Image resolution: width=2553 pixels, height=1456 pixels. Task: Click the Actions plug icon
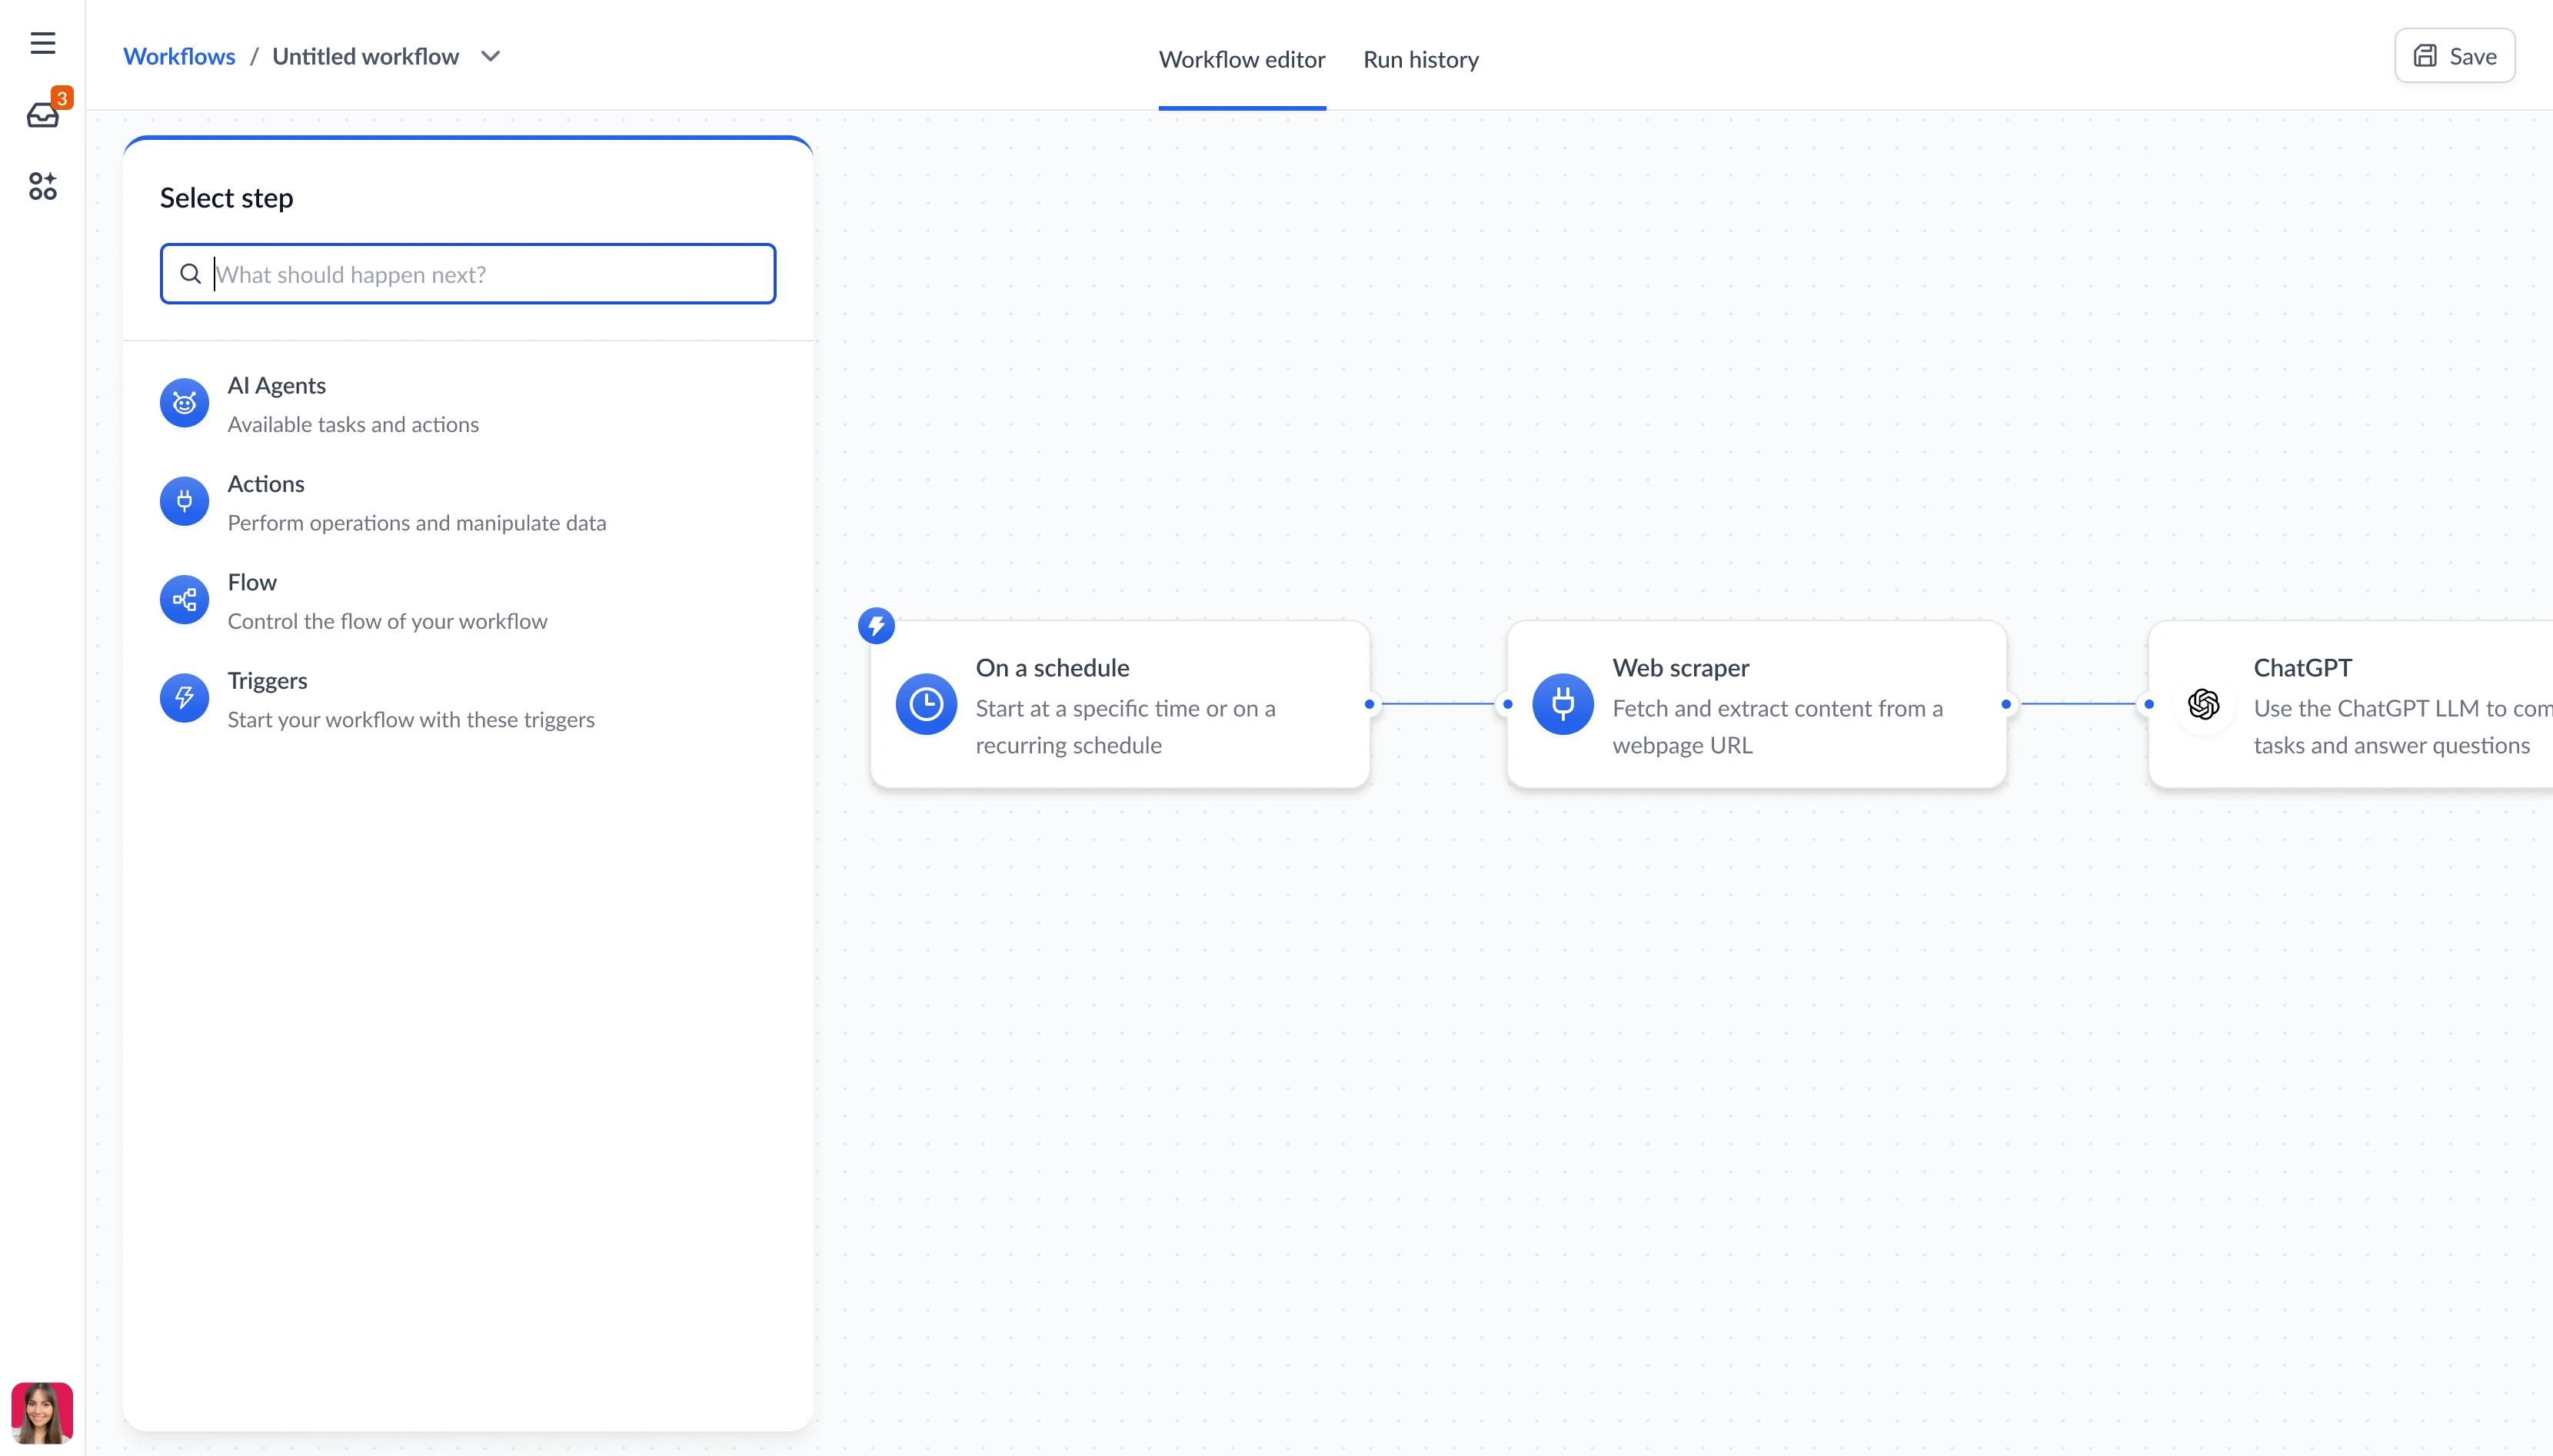(x=184, y=501)
